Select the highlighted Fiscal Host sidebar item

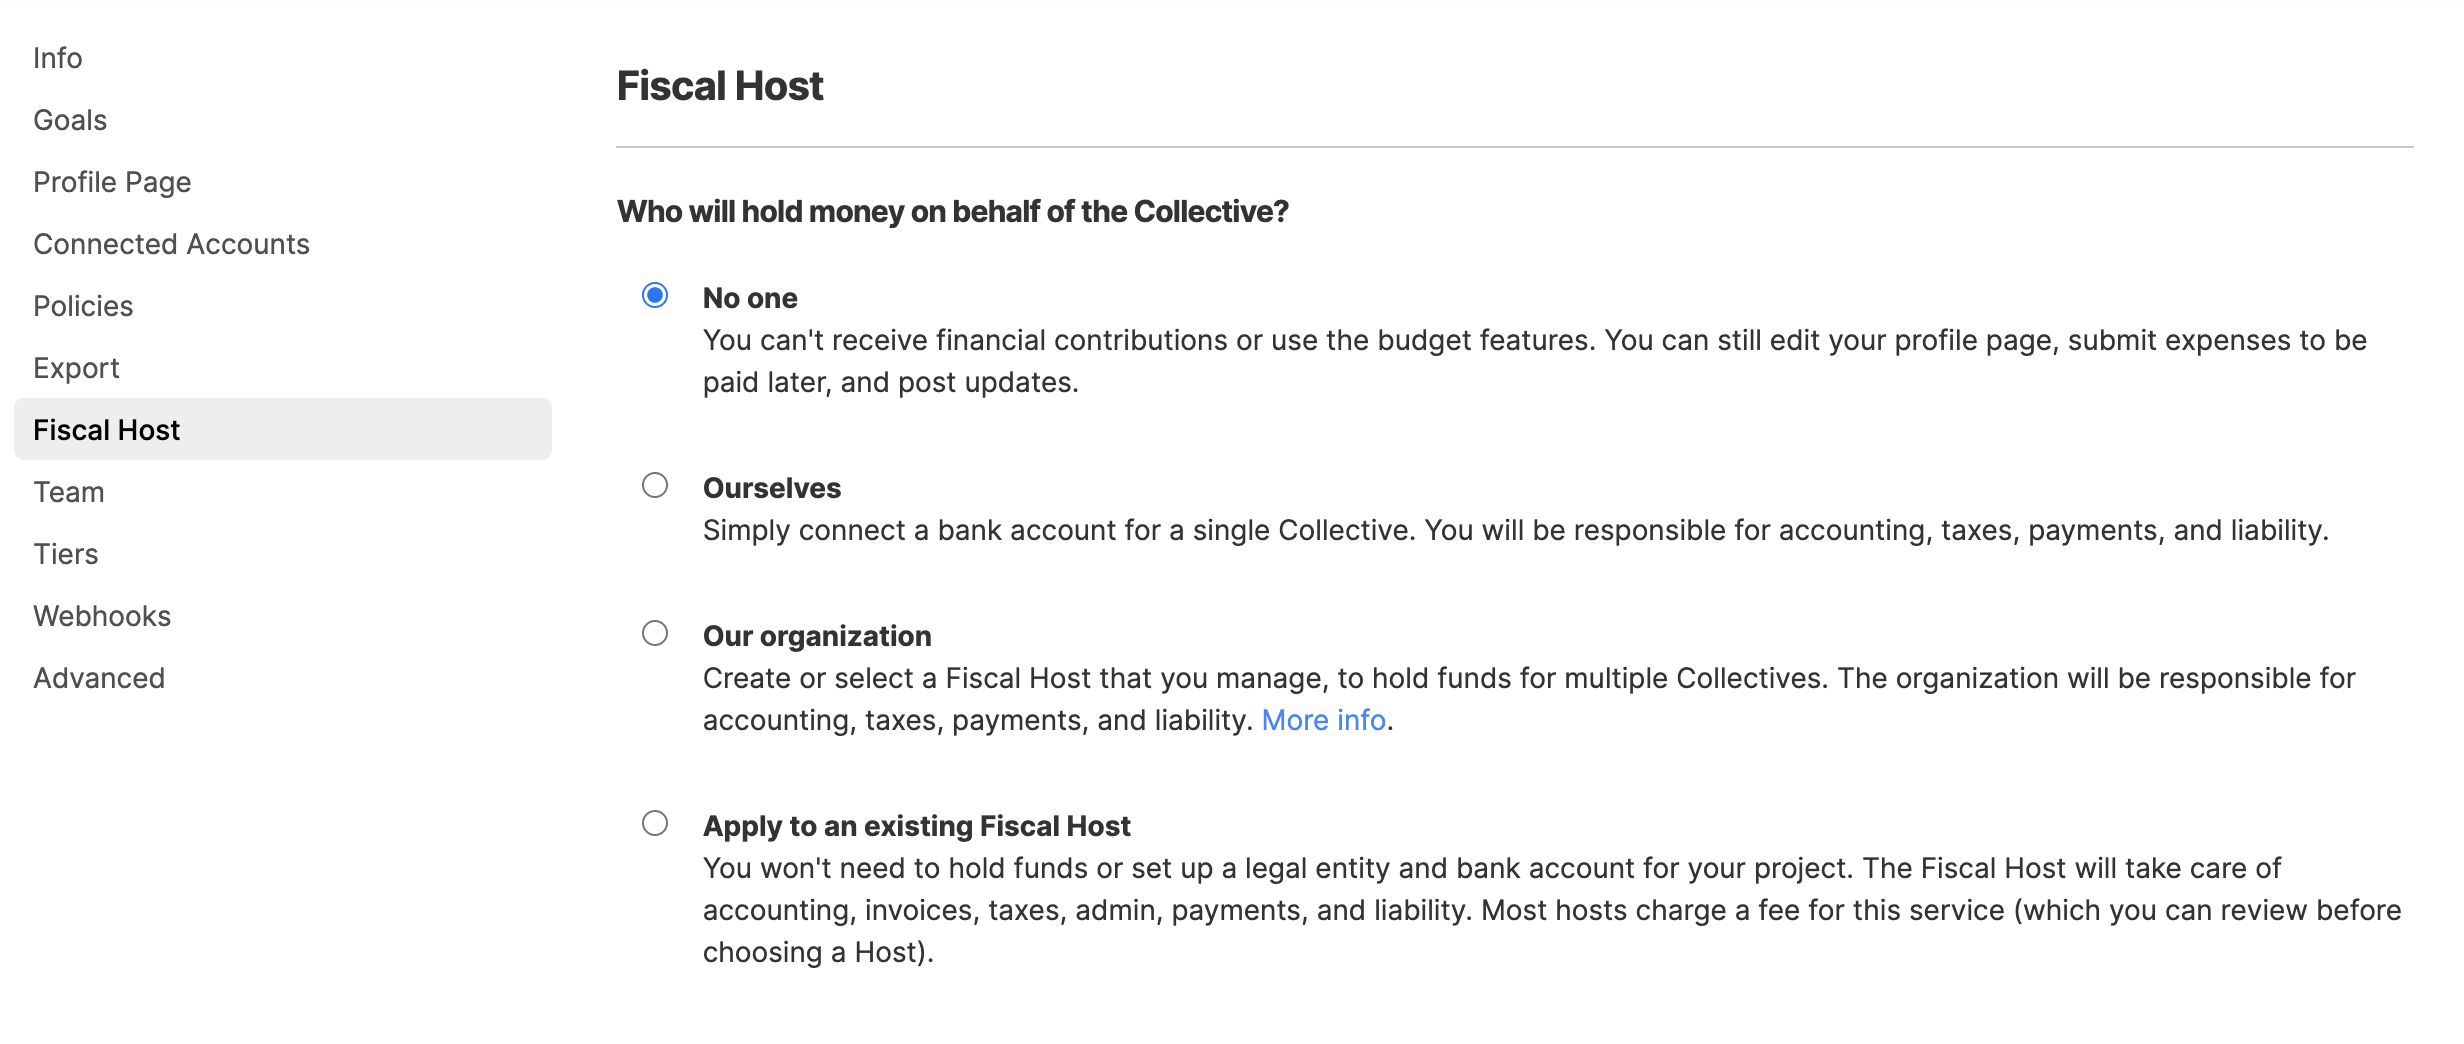coord(283,429)
